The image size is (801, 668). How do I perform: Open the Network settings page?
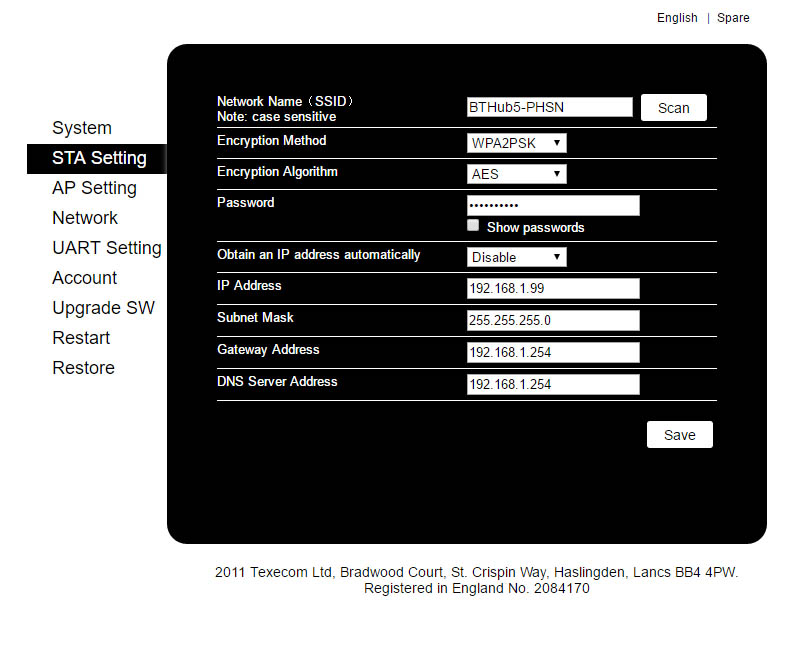[85, 218]
